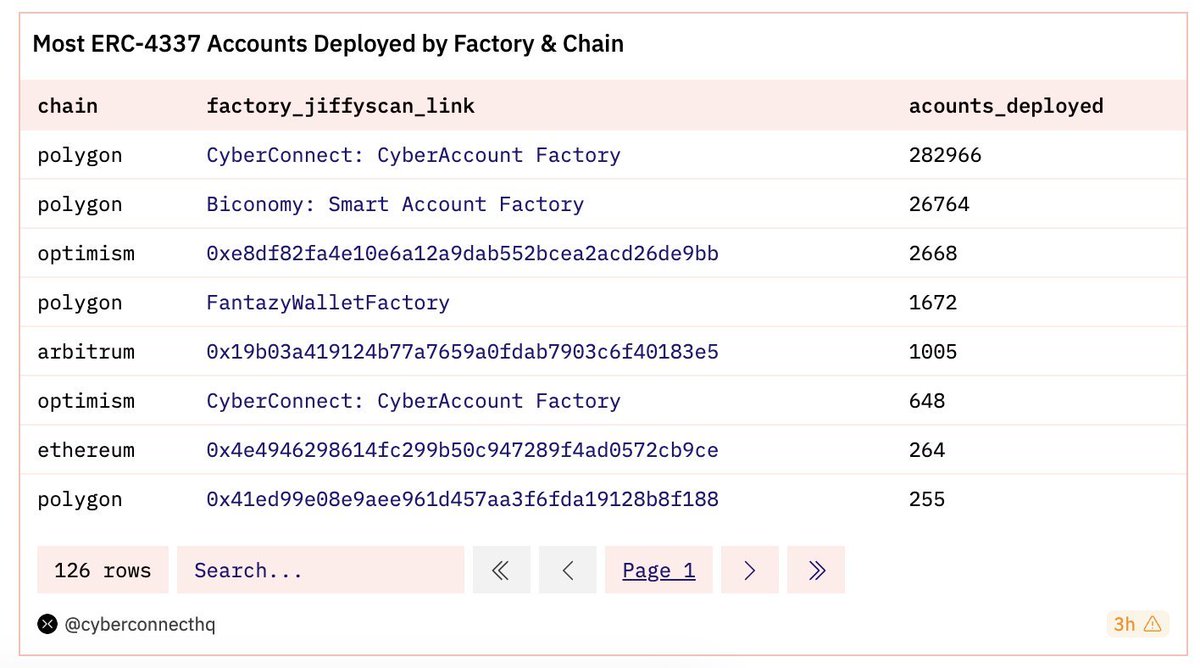
Task: Go to the previous page arrow
Action: coord(567,570)
